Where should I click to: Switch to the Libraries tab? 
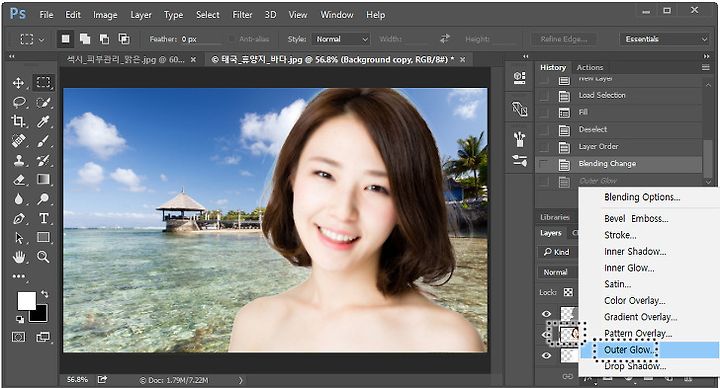pyautogui.click(x=555, y=217)
